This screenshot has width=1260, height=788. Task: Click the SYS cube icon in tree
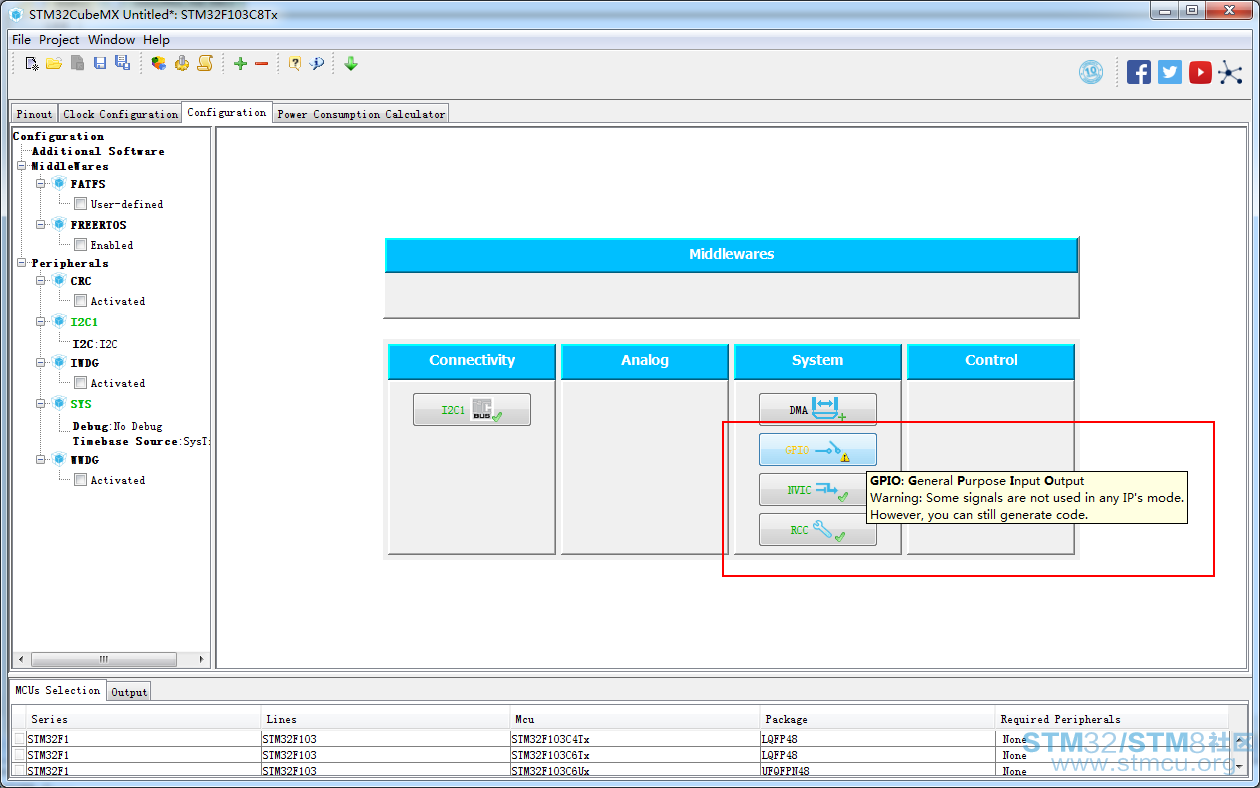(x=59, y=404)
